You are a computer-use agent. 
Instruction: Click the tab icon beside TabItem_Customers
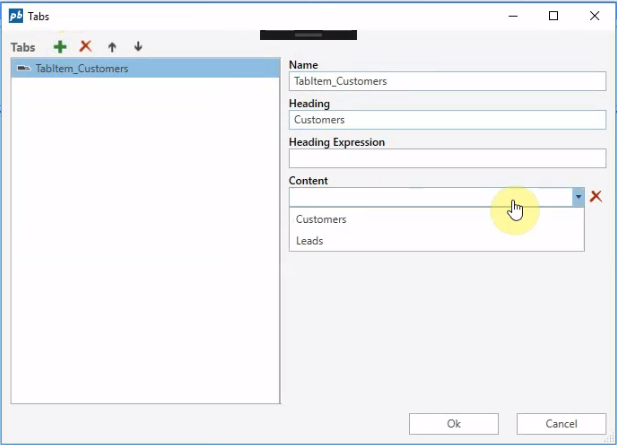pyautogui.click(x=23, y=69)
